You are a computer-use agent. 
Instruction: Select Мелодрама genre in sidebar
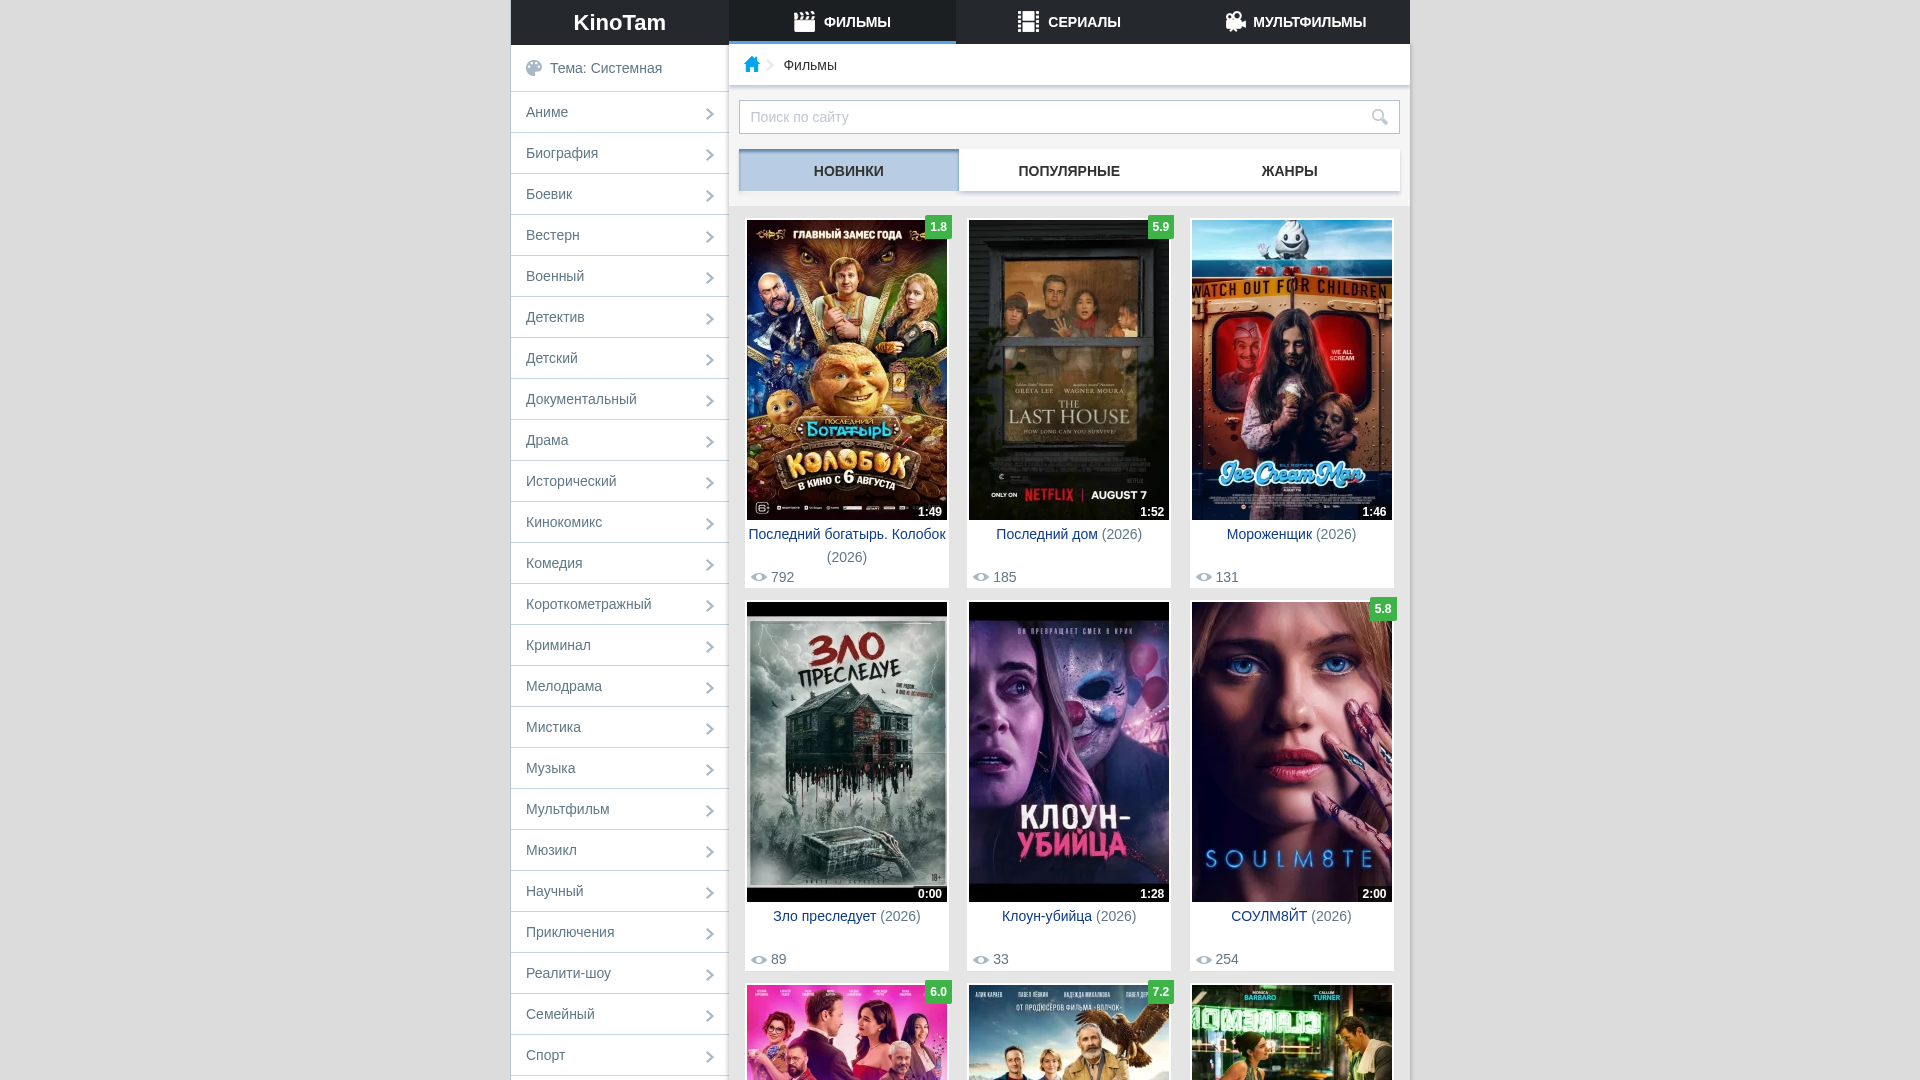[x=620, y=686]
